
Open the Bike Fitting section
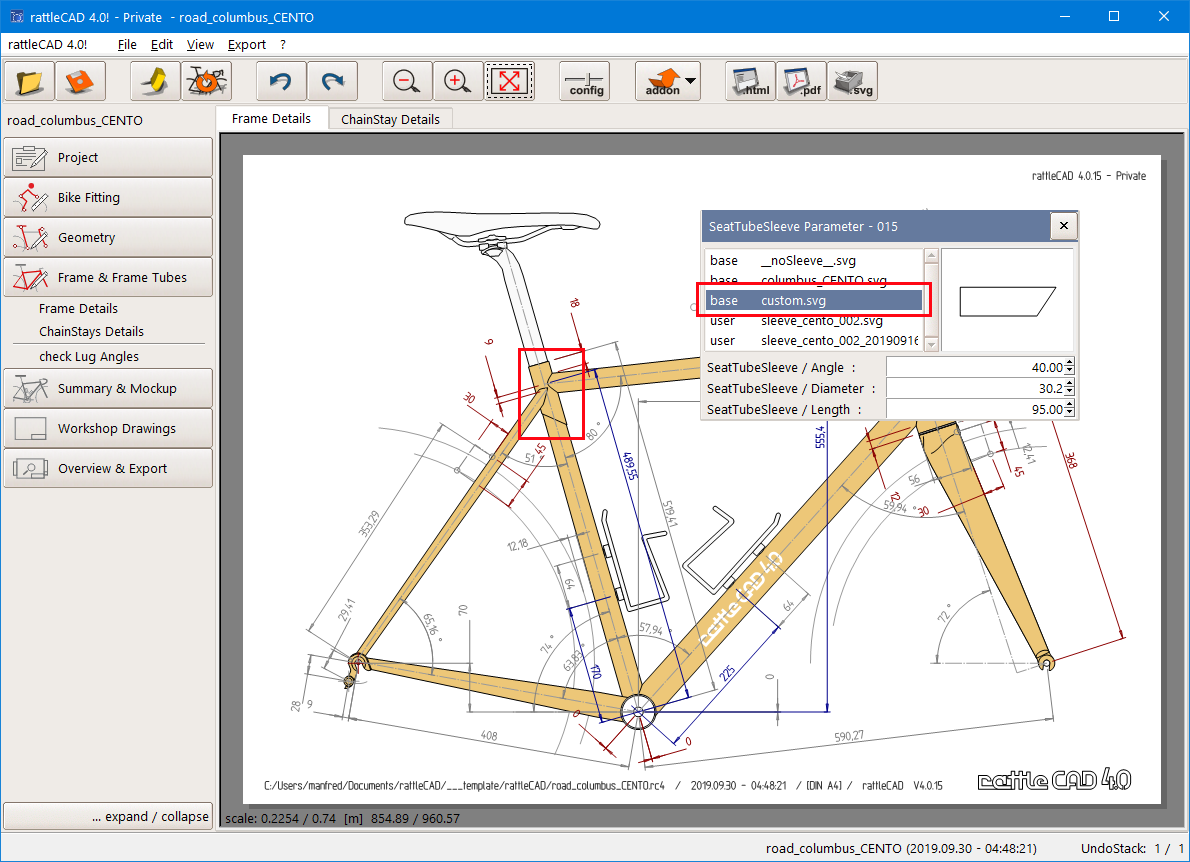click(x=109, y=197)
